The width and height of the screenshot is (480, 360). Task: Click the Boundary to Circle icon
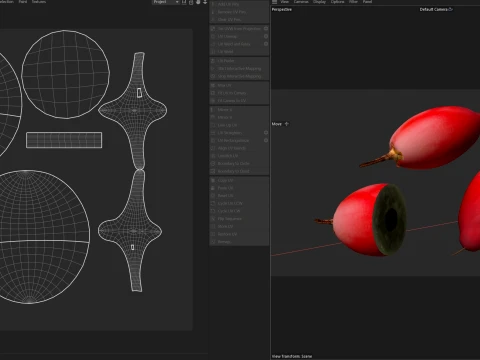click(x=213, y=164)
